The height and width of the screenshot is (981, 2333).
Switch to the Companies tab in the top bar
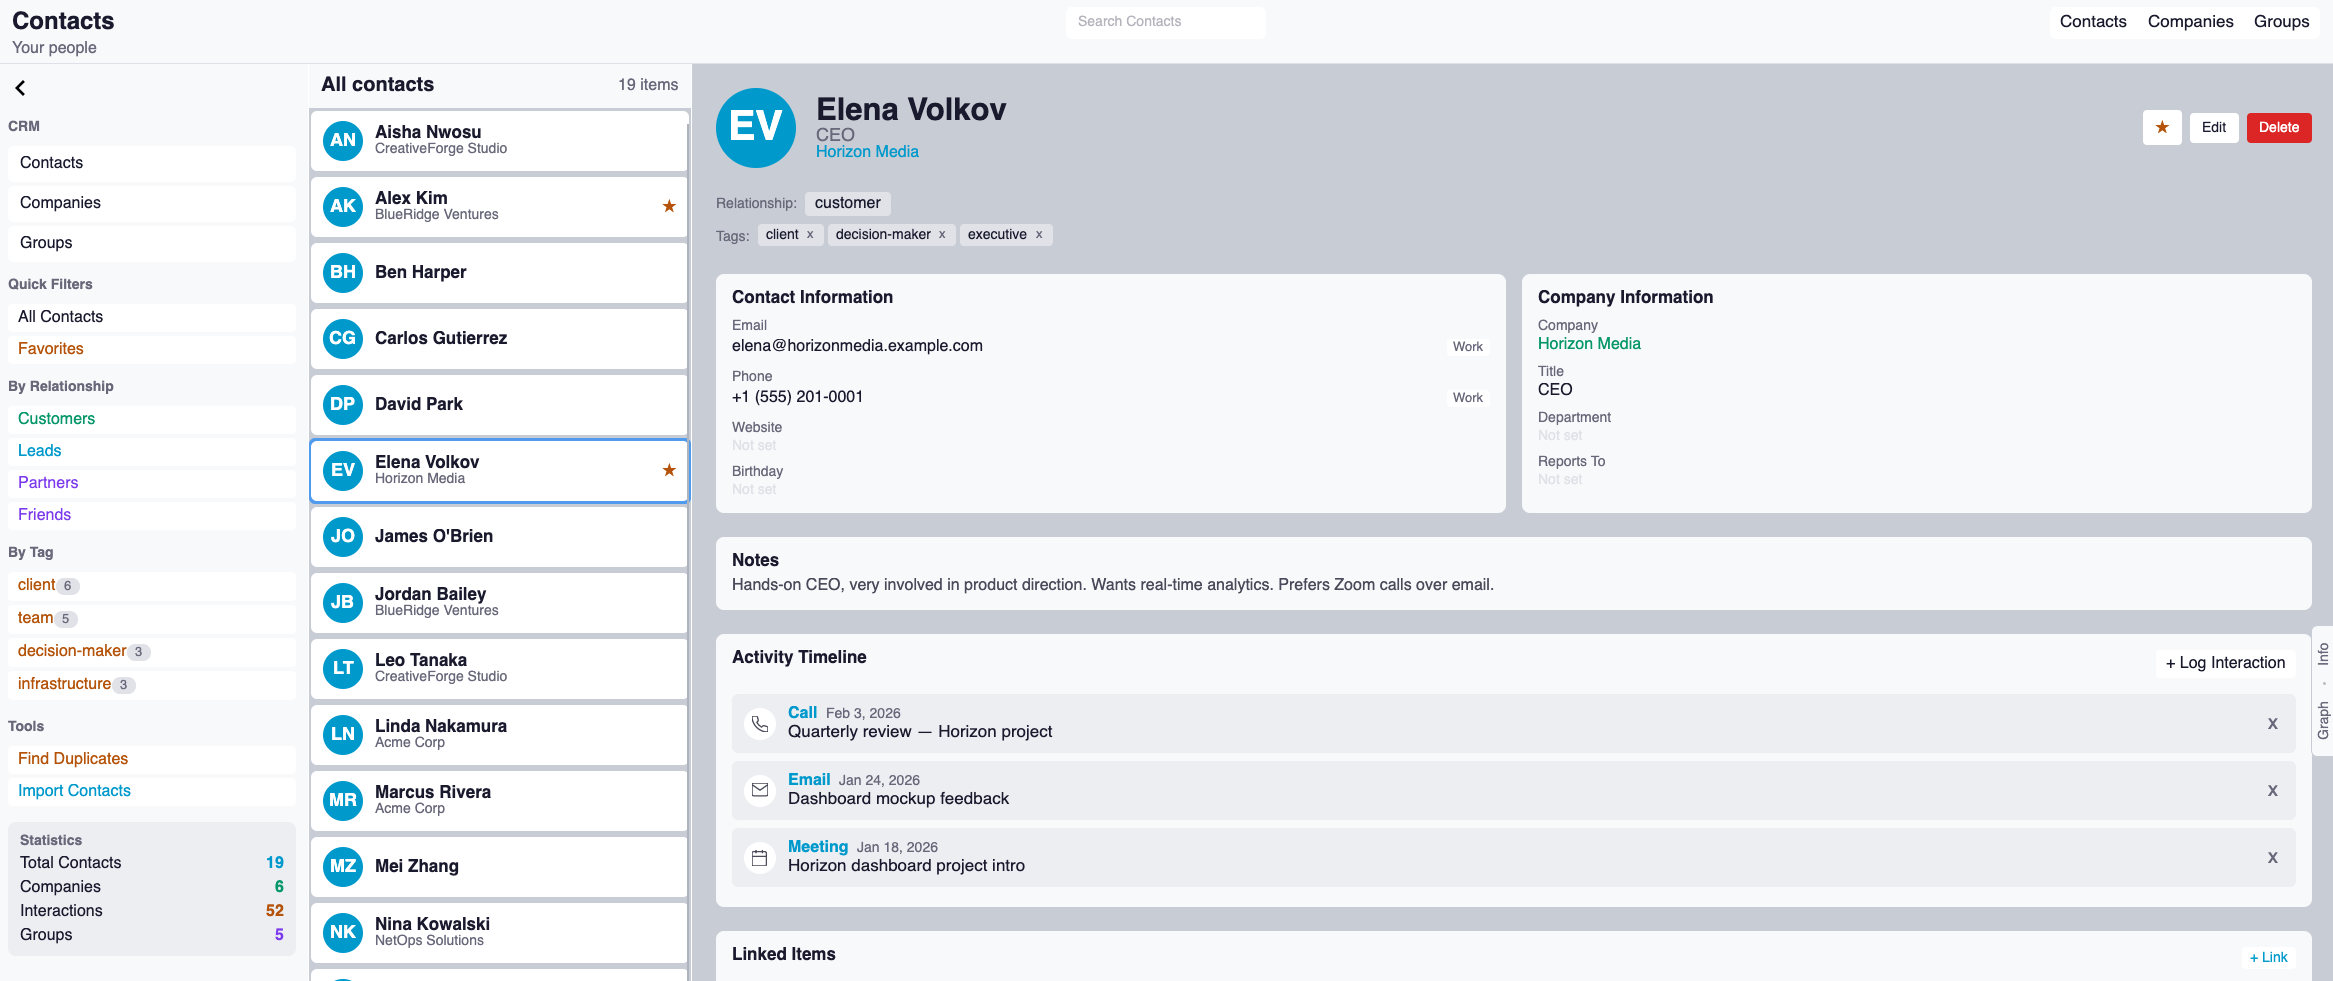(2190, 21)
